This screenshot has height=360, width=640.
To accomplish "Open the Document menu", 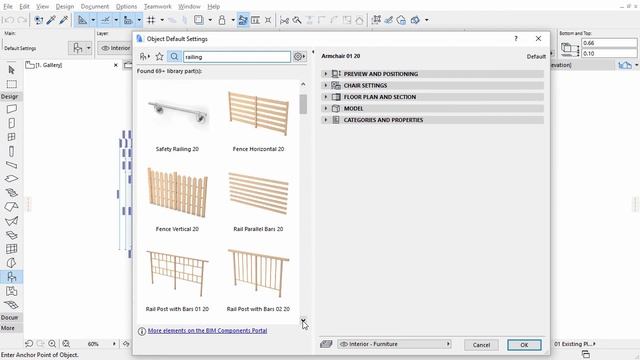I will coord(95,7).
